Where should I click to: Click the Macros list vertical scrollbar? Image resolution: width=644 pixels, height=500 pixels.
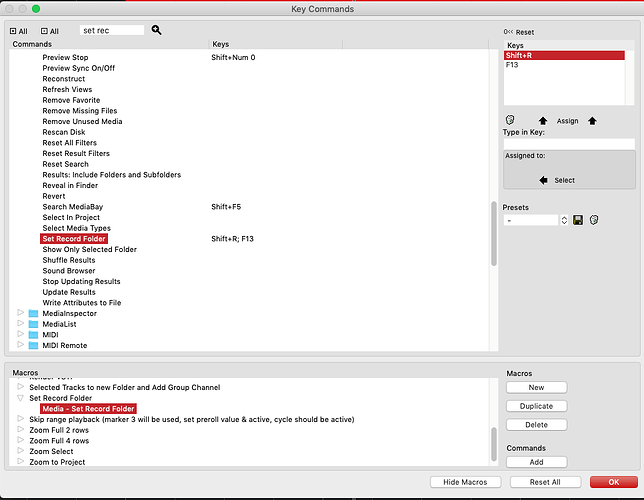[x=494, y=444]
